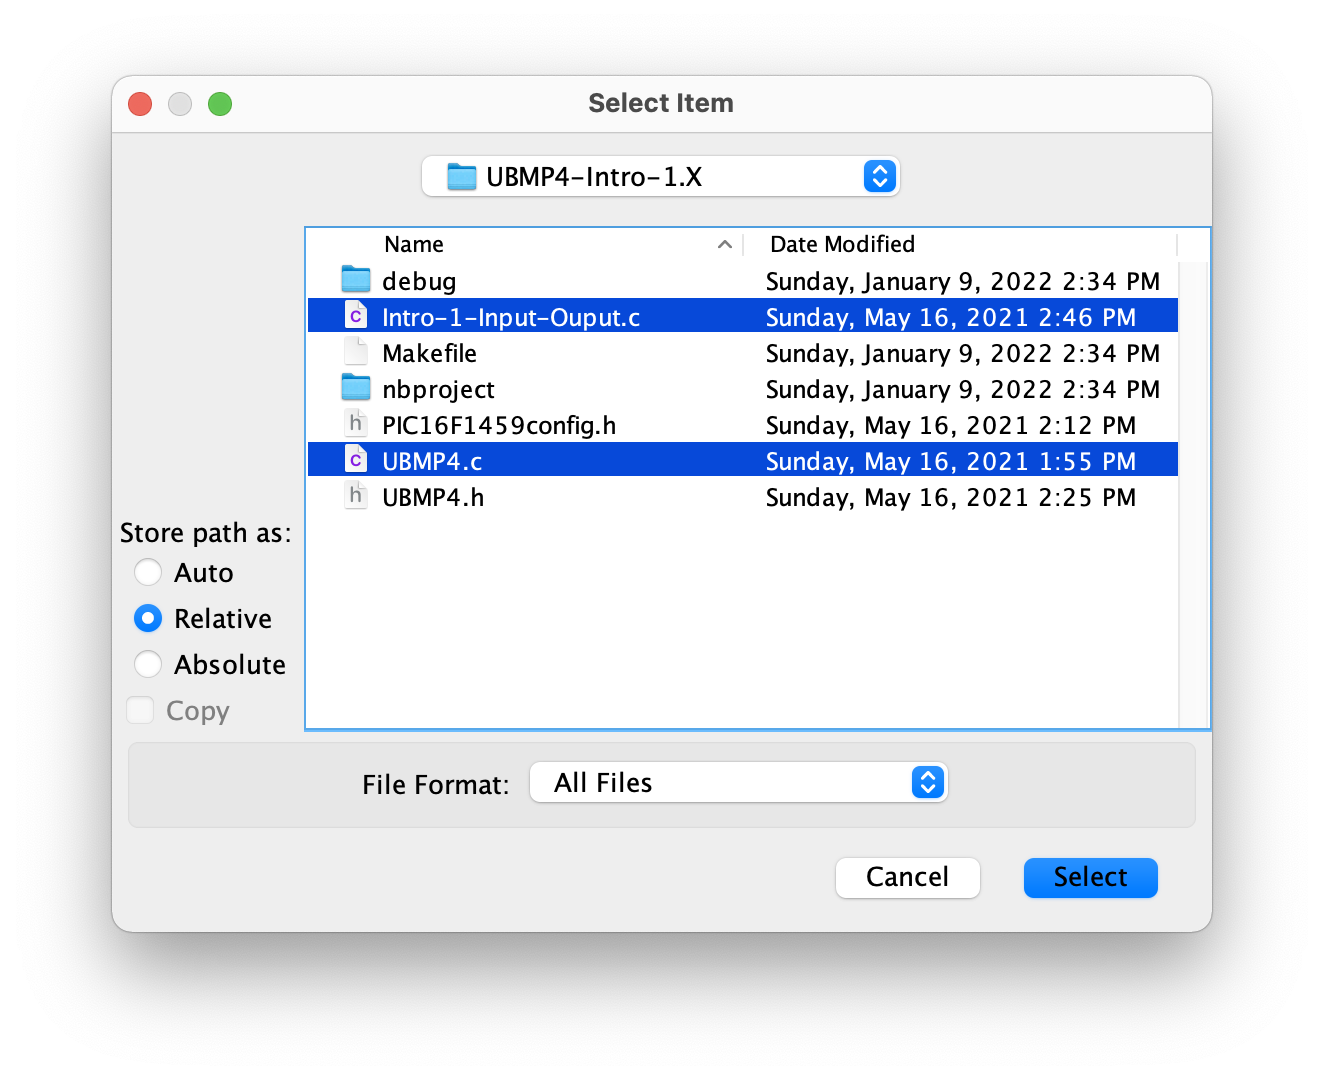Click the Name column header
1324x1080 pixels.
point(414,244)
